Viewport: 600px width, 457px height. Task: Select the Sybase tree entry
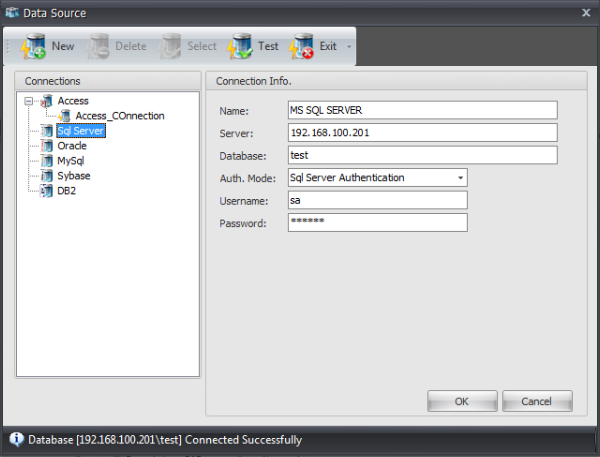pyautogui.click(x=74, y=176)
